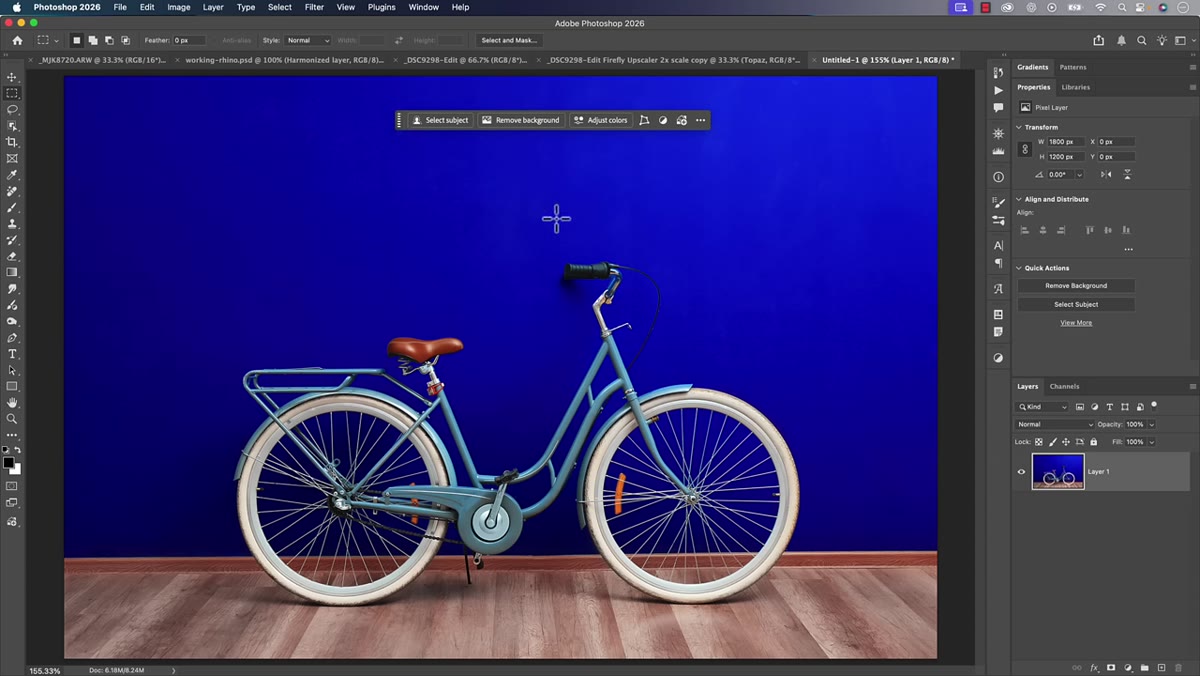Open the Paragraph panel icon in the dock
1200x676 pixels.
tap(998, 263)
